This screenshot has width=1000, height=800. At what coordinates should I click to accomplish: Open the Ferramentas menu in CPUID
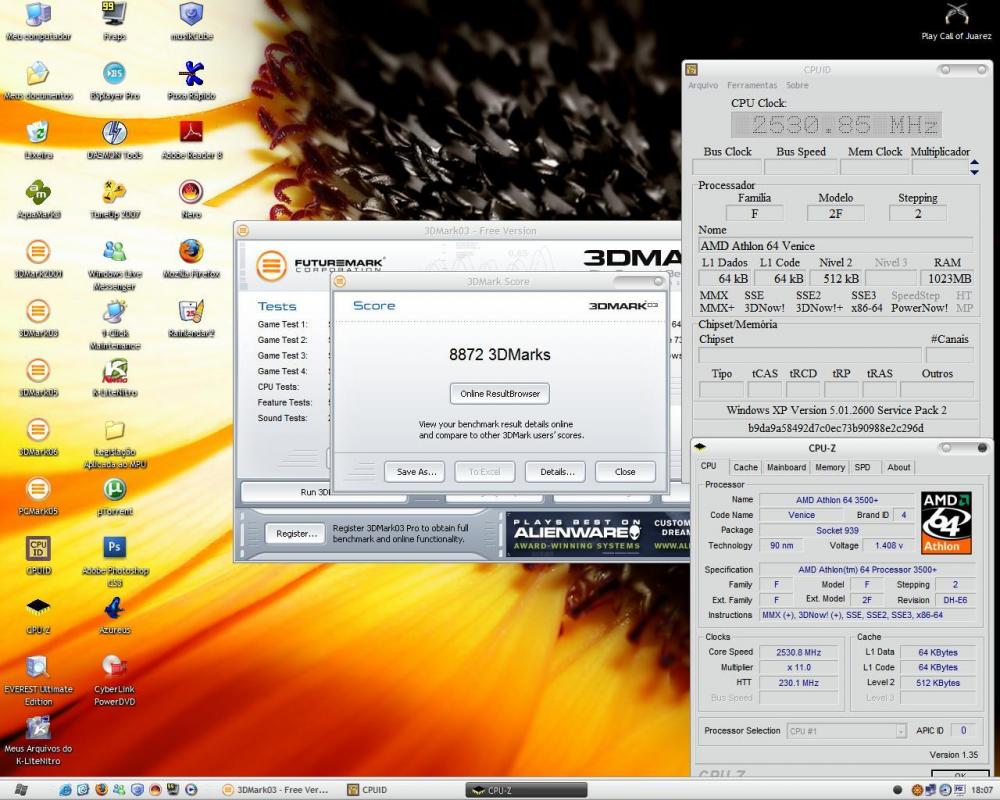coord(752,86)
